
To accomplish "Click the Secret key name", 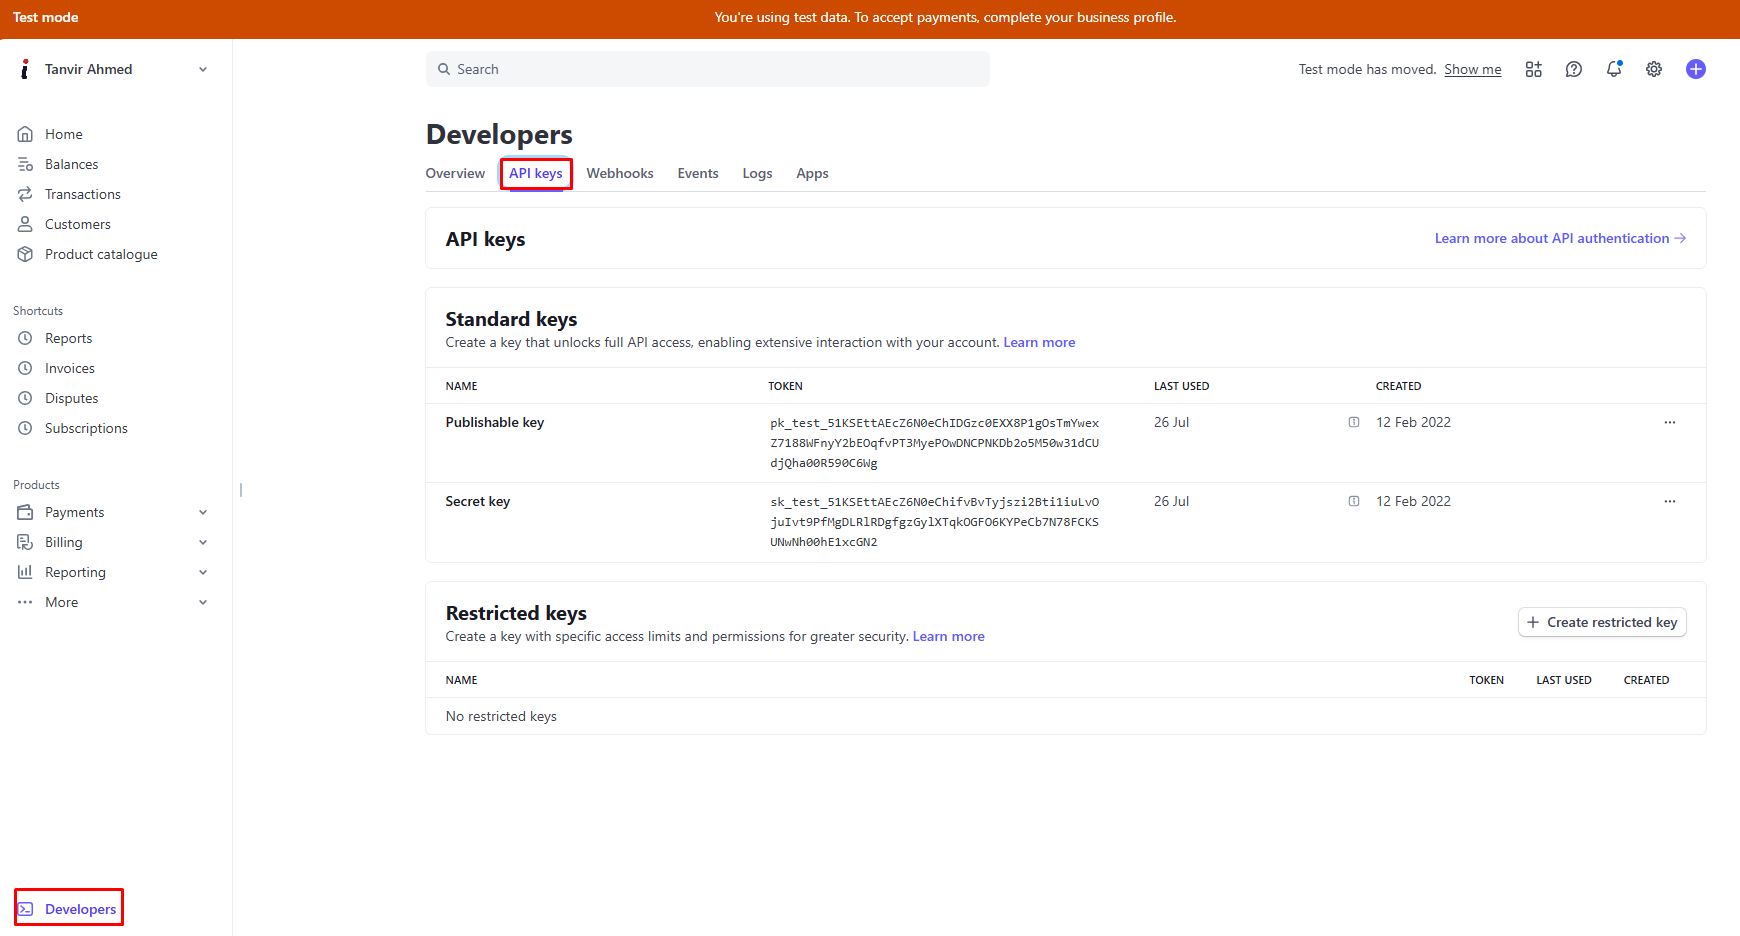I will coord(478,501).
